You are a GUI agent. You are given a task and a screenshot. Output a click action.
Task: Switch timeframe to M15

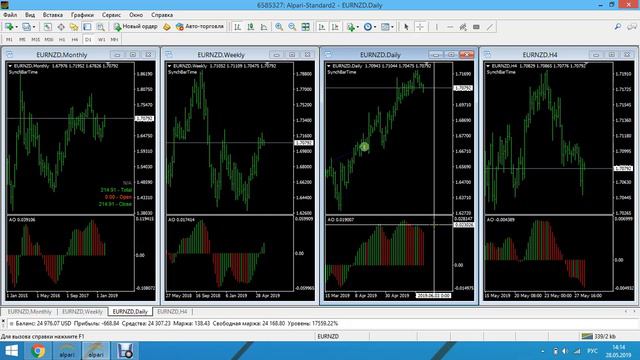coord(36,40)
